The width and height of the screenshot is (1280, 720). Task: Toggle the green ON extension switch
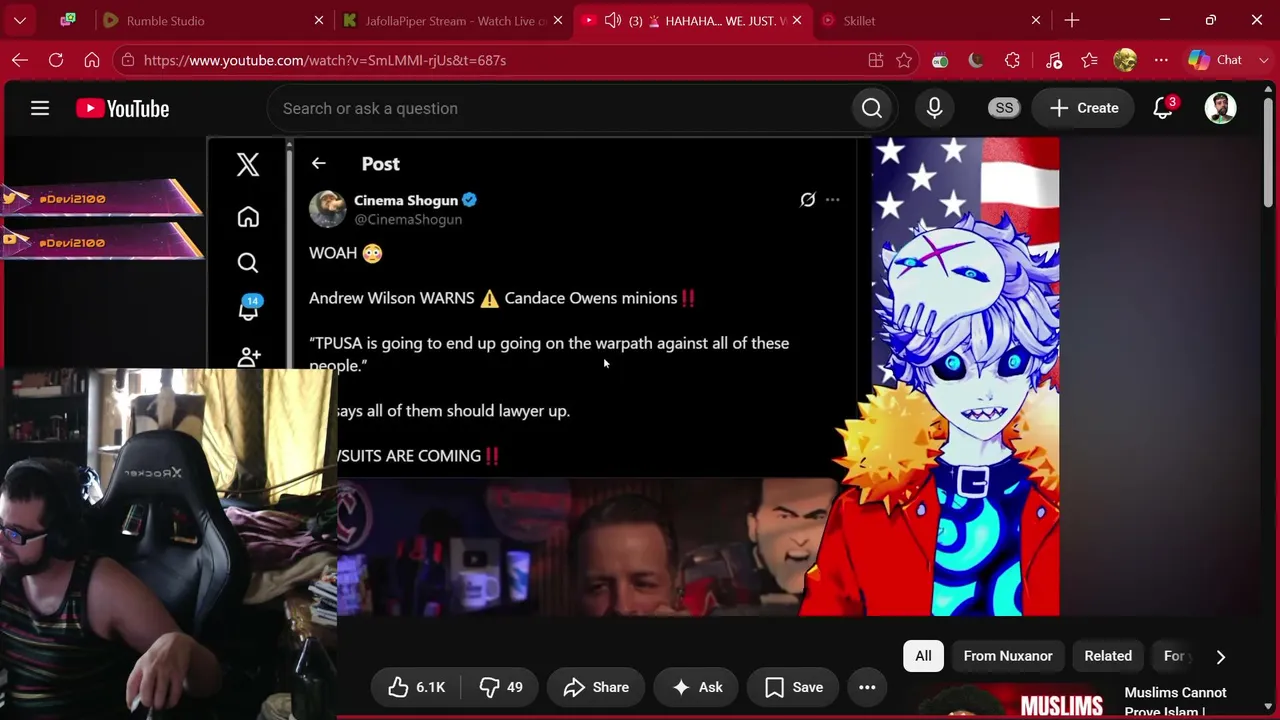pos(940,60)
